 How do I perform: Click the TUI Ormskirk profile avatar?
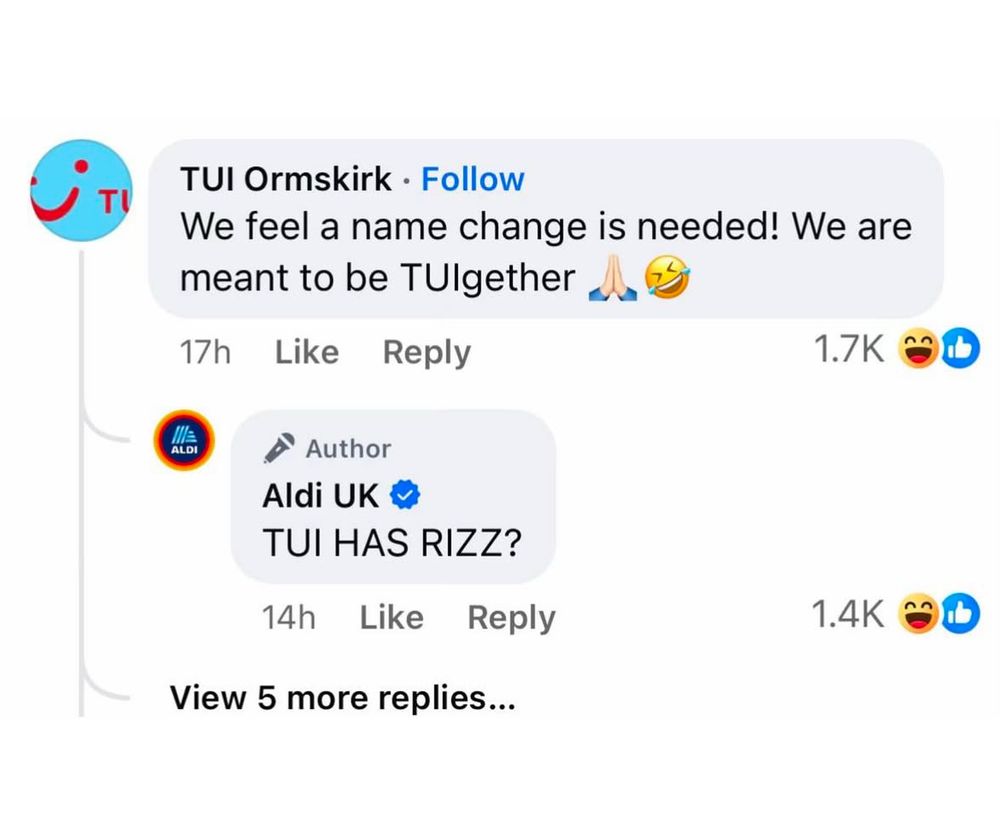click(x=81, y=191)
